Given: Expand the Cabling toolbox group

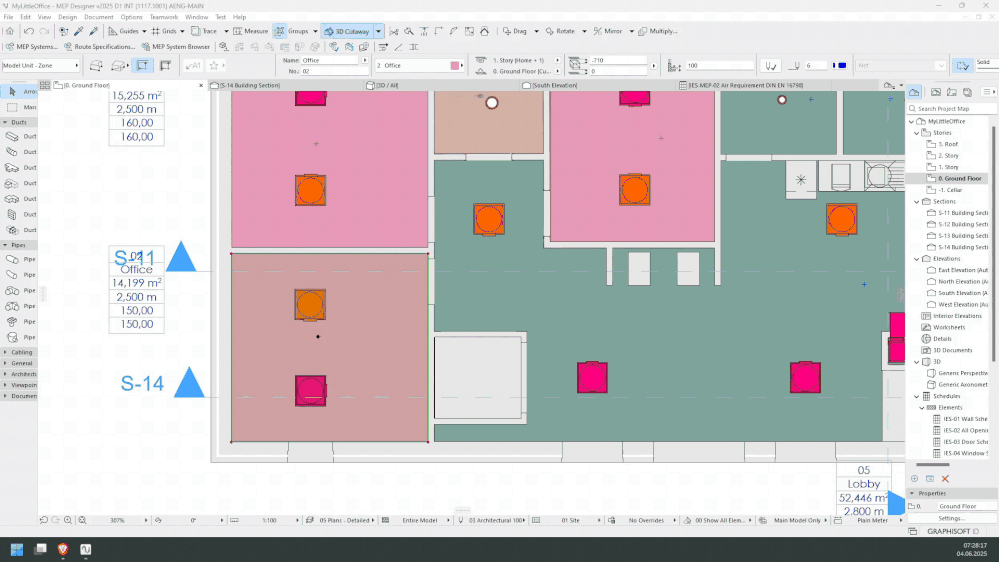Looking at the screenshot, I should (5, 352).
